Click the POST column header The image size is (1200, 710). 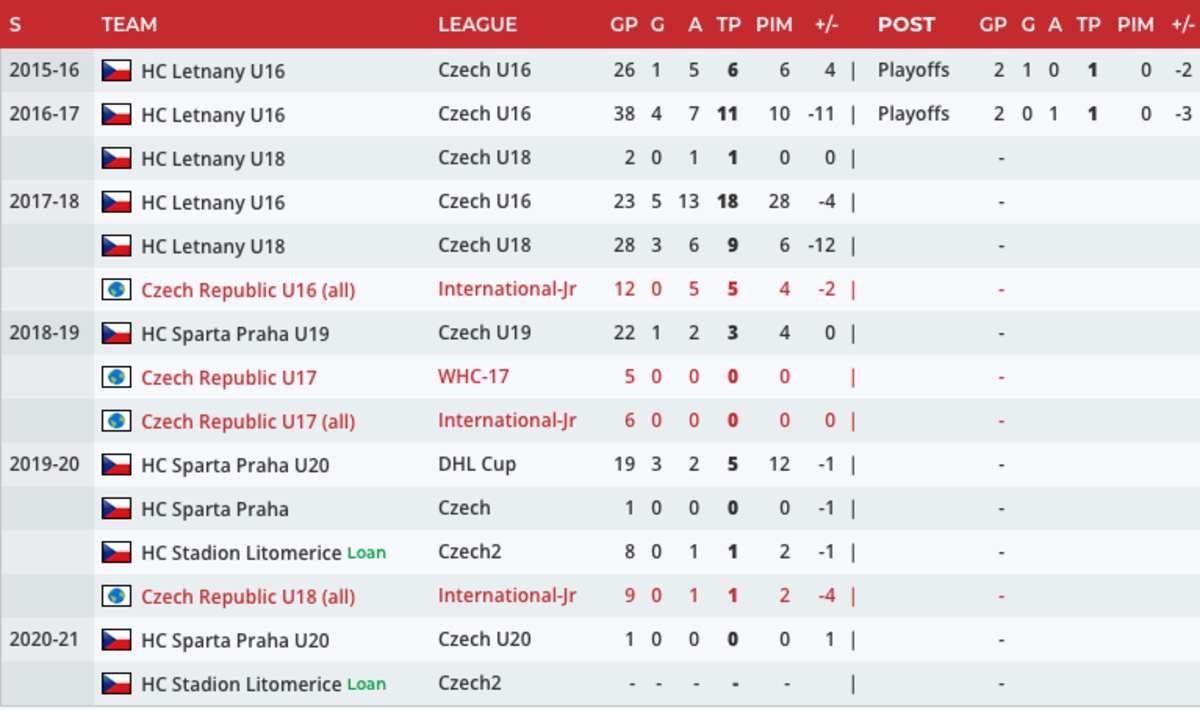pos(906,25)
